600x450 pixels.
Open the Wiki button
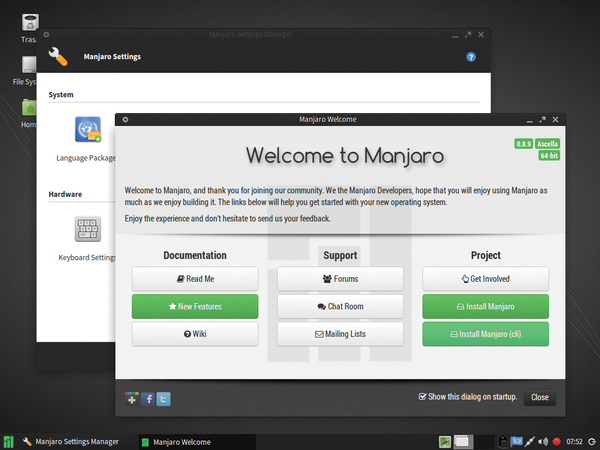[x=195, y=334]
